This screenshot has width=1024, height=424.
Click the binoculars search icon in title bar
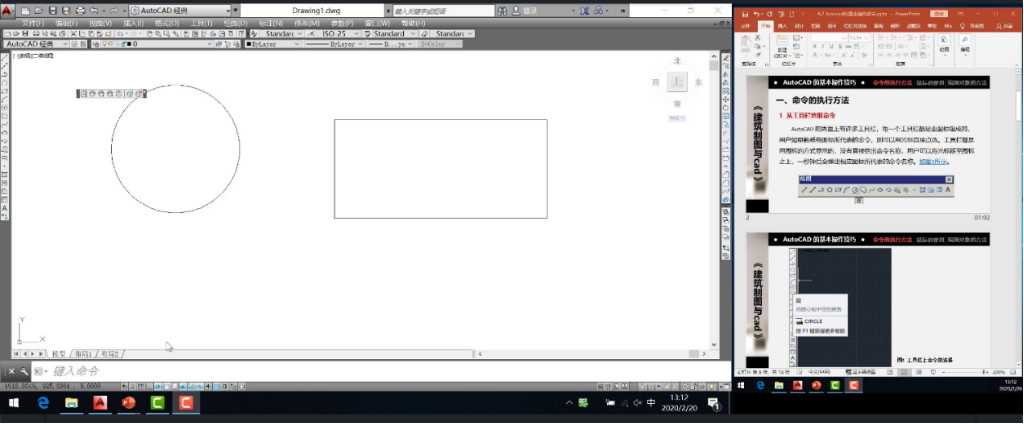pyautogui.click(x=503, y=10)
